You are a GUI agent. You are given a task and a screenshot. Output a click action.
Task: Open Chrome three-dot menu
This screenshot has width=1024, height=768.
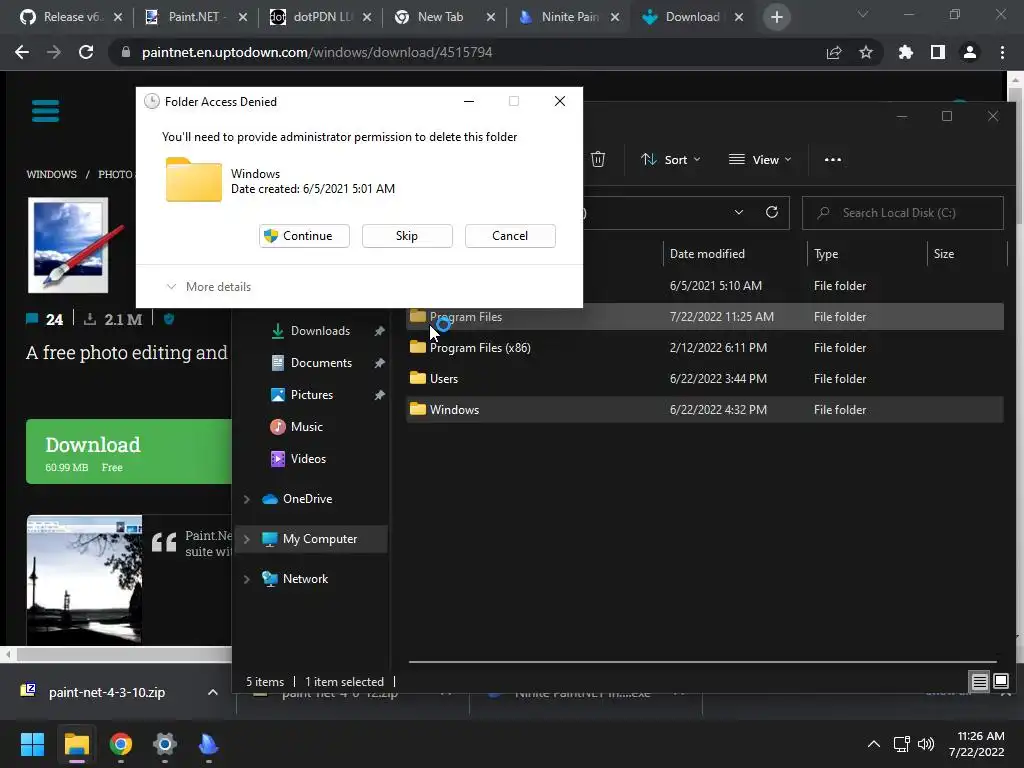pos(1002,52)
